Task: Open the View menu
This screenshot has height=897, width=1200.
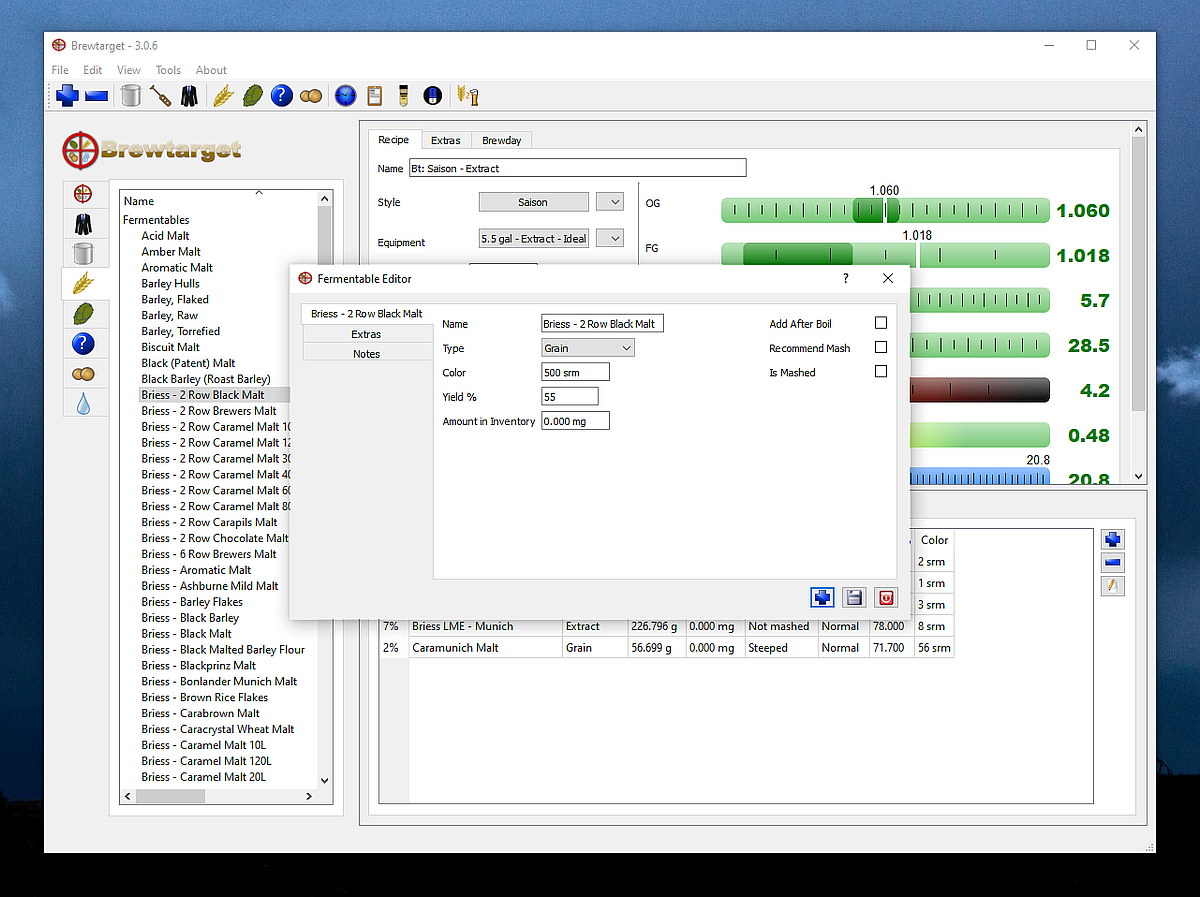Action: coord(129,70)
